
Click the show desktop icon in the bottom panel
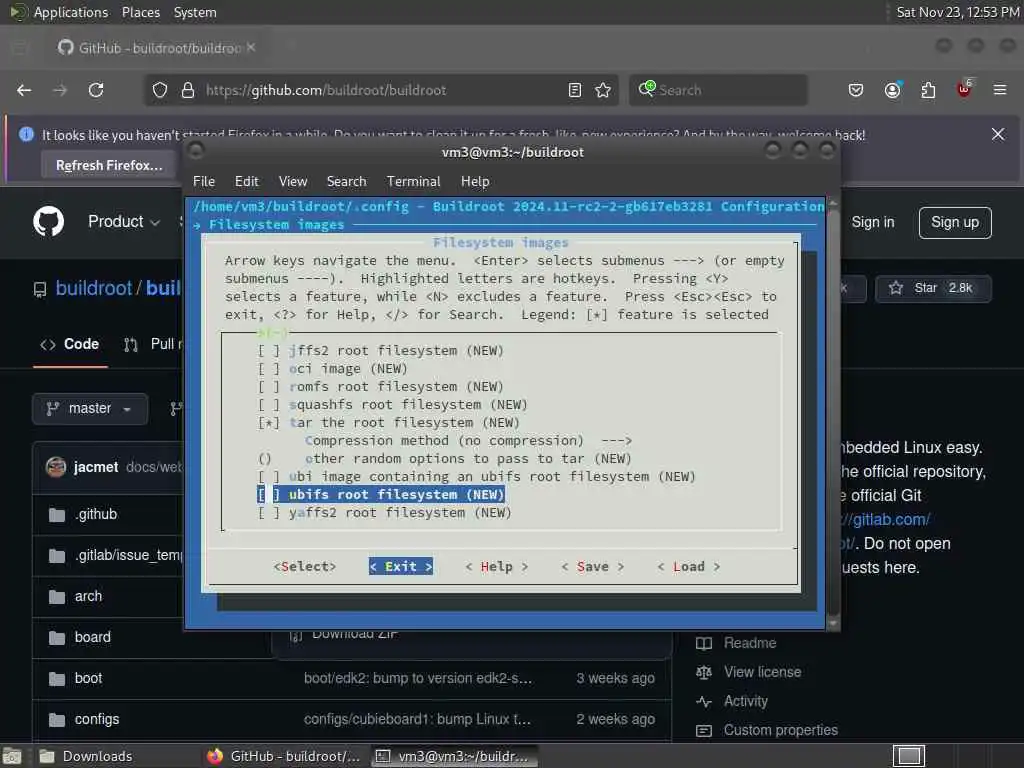point(12,756)
